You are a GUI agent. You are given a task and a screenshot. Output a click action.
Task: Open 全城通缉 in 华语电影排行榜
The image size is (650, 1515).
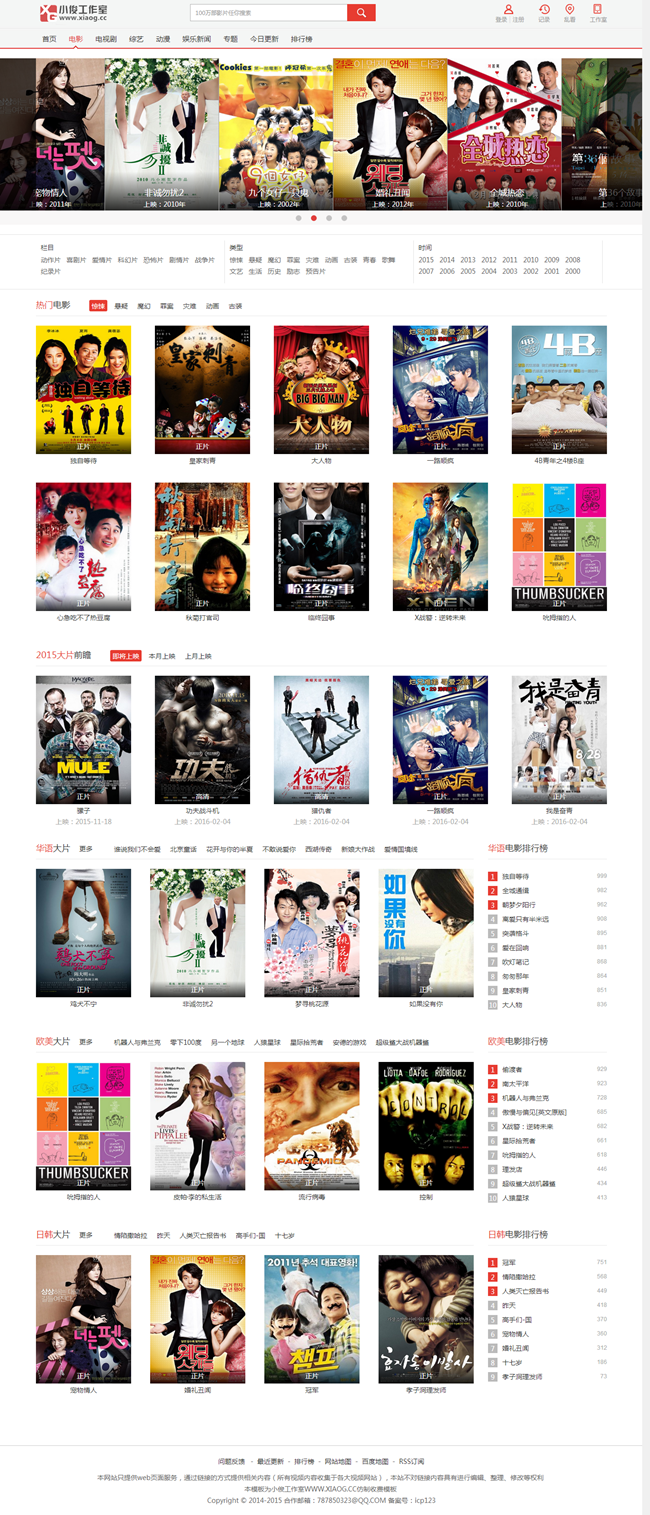pos(515,890)
